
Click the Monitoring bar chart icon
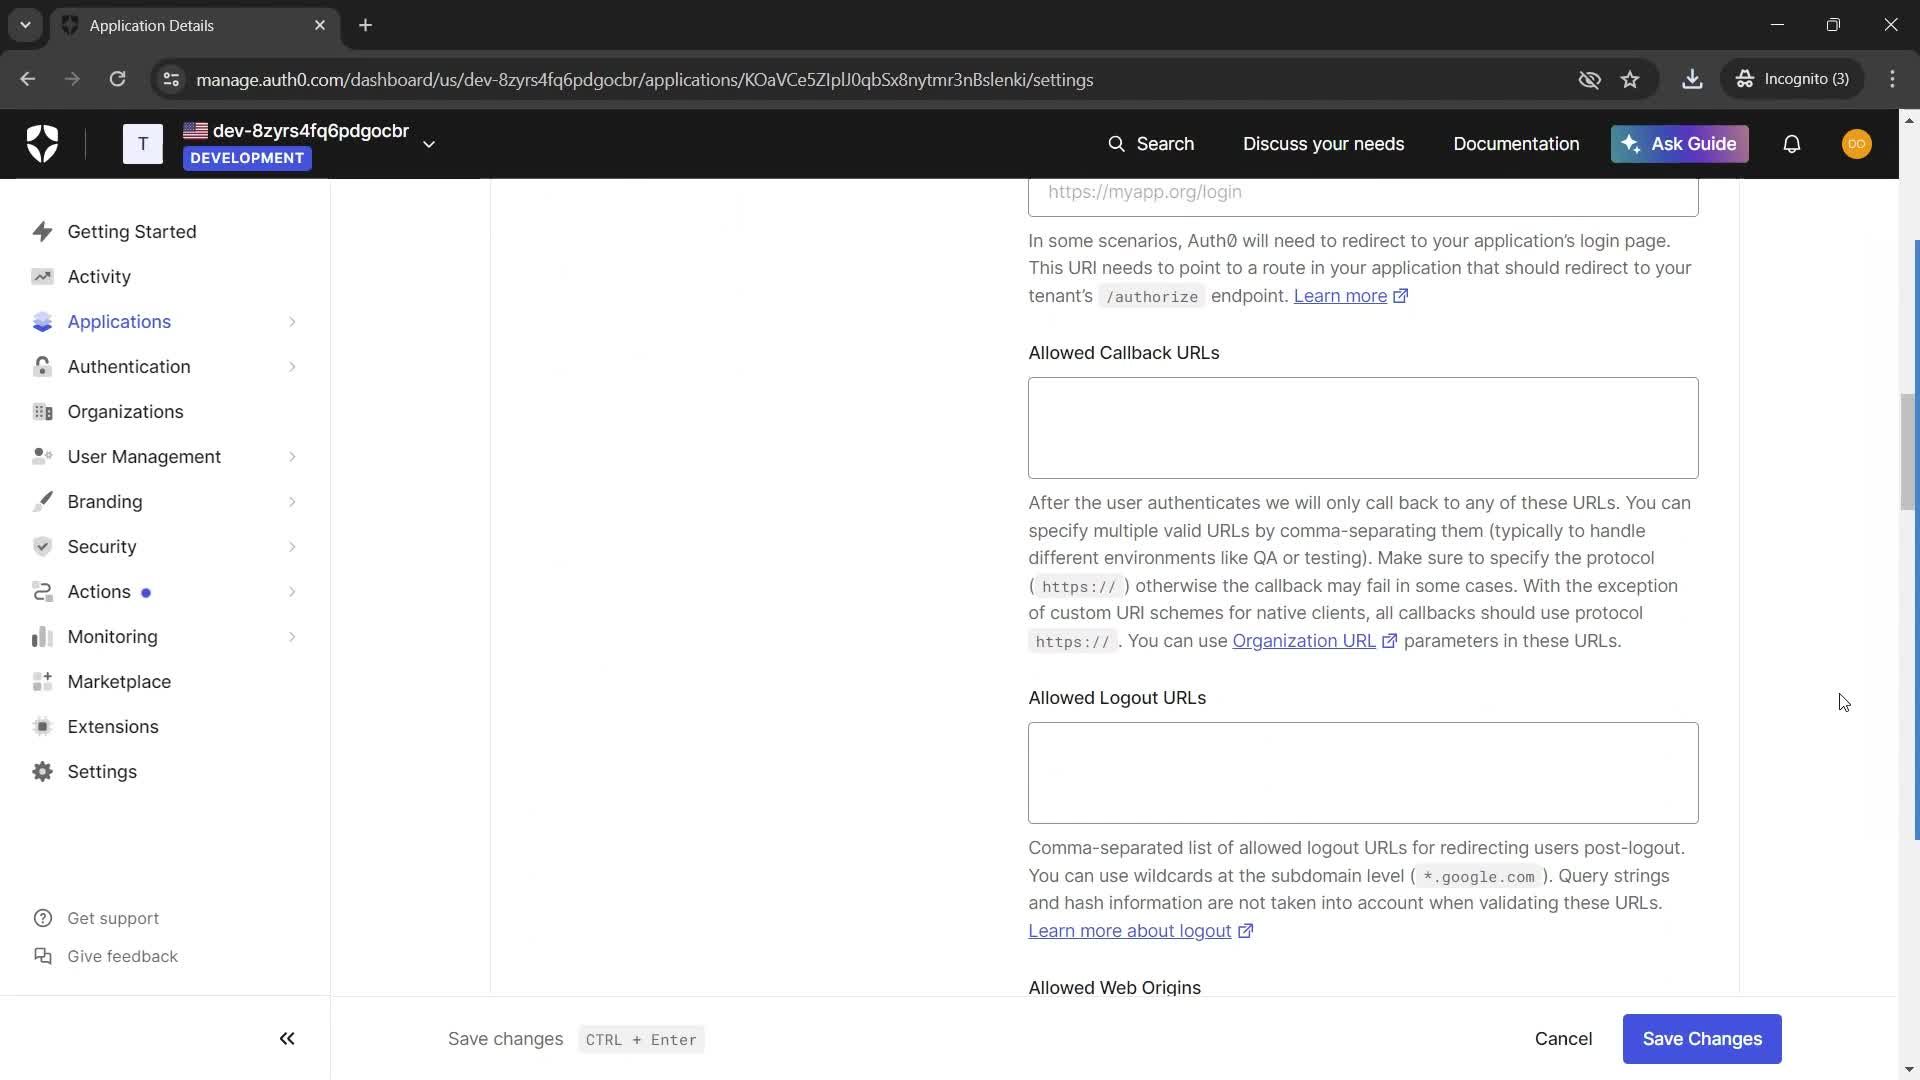(42, 637)
